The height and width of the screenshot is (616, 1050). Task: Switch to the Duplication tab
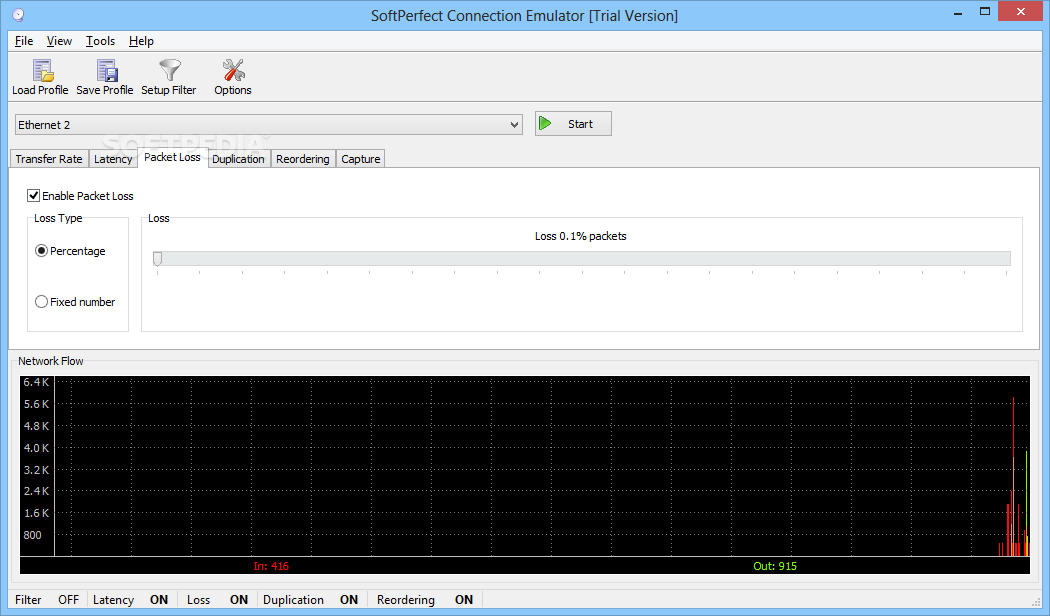click(x=238, y=159)
